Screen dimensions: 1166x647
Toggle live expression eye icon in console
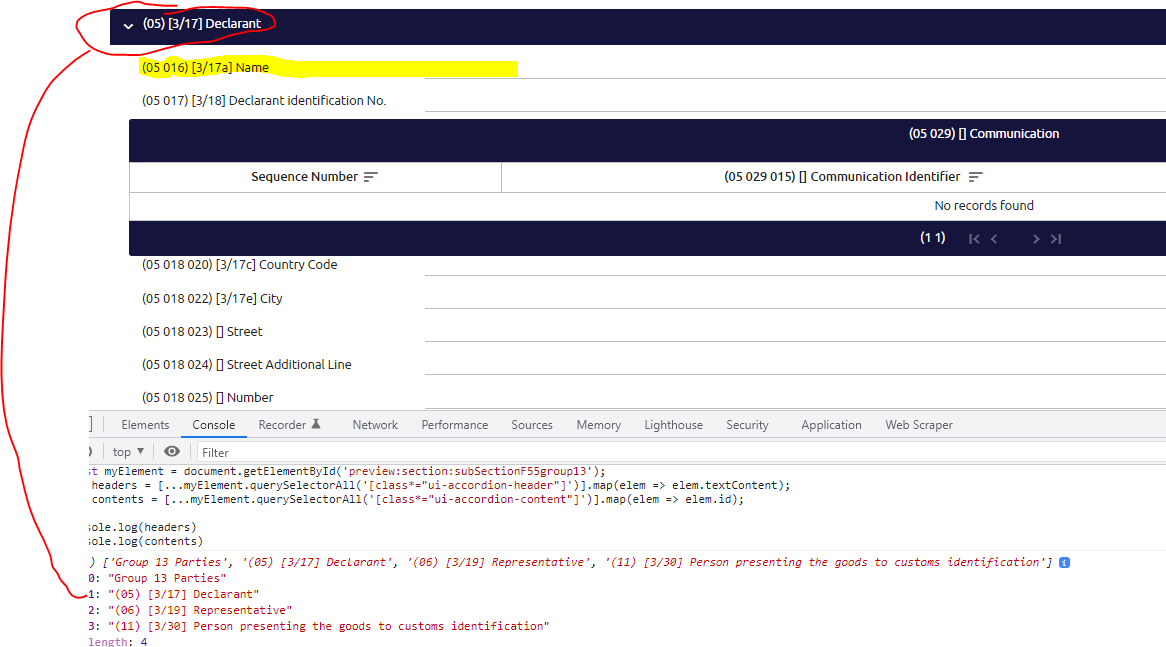(172, 451)
